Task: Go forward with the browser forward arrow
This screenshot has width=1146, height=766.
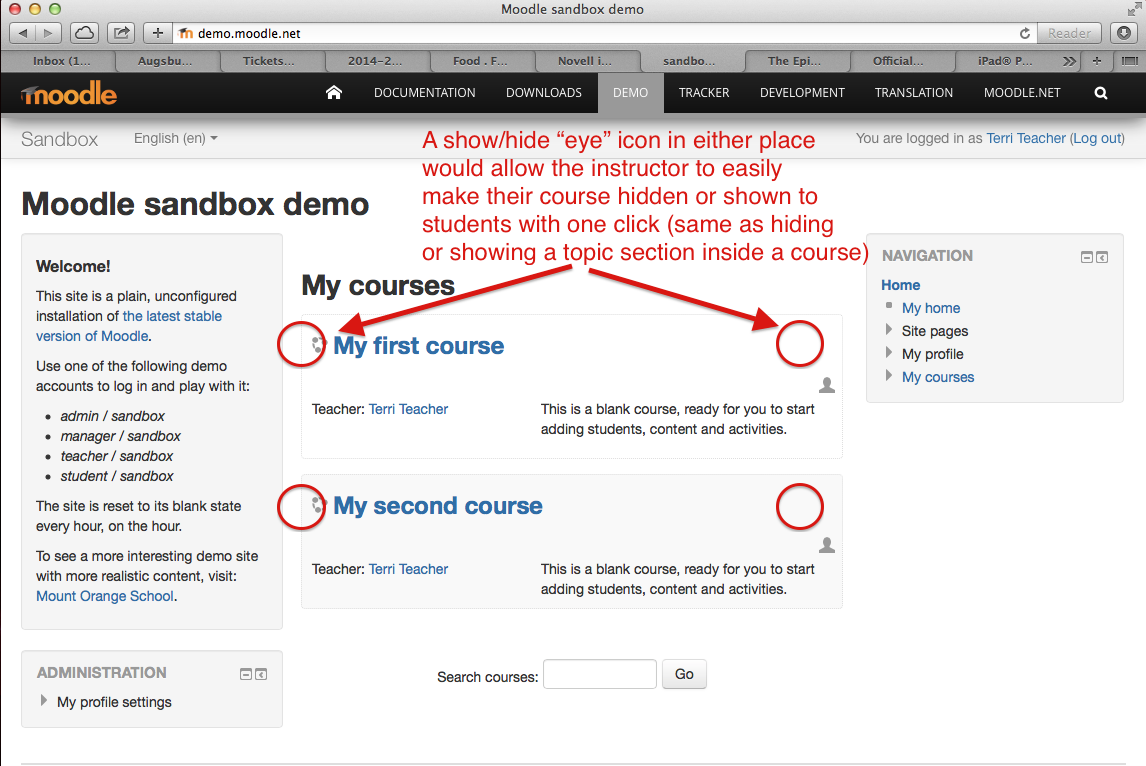Action: click(48, 33)
